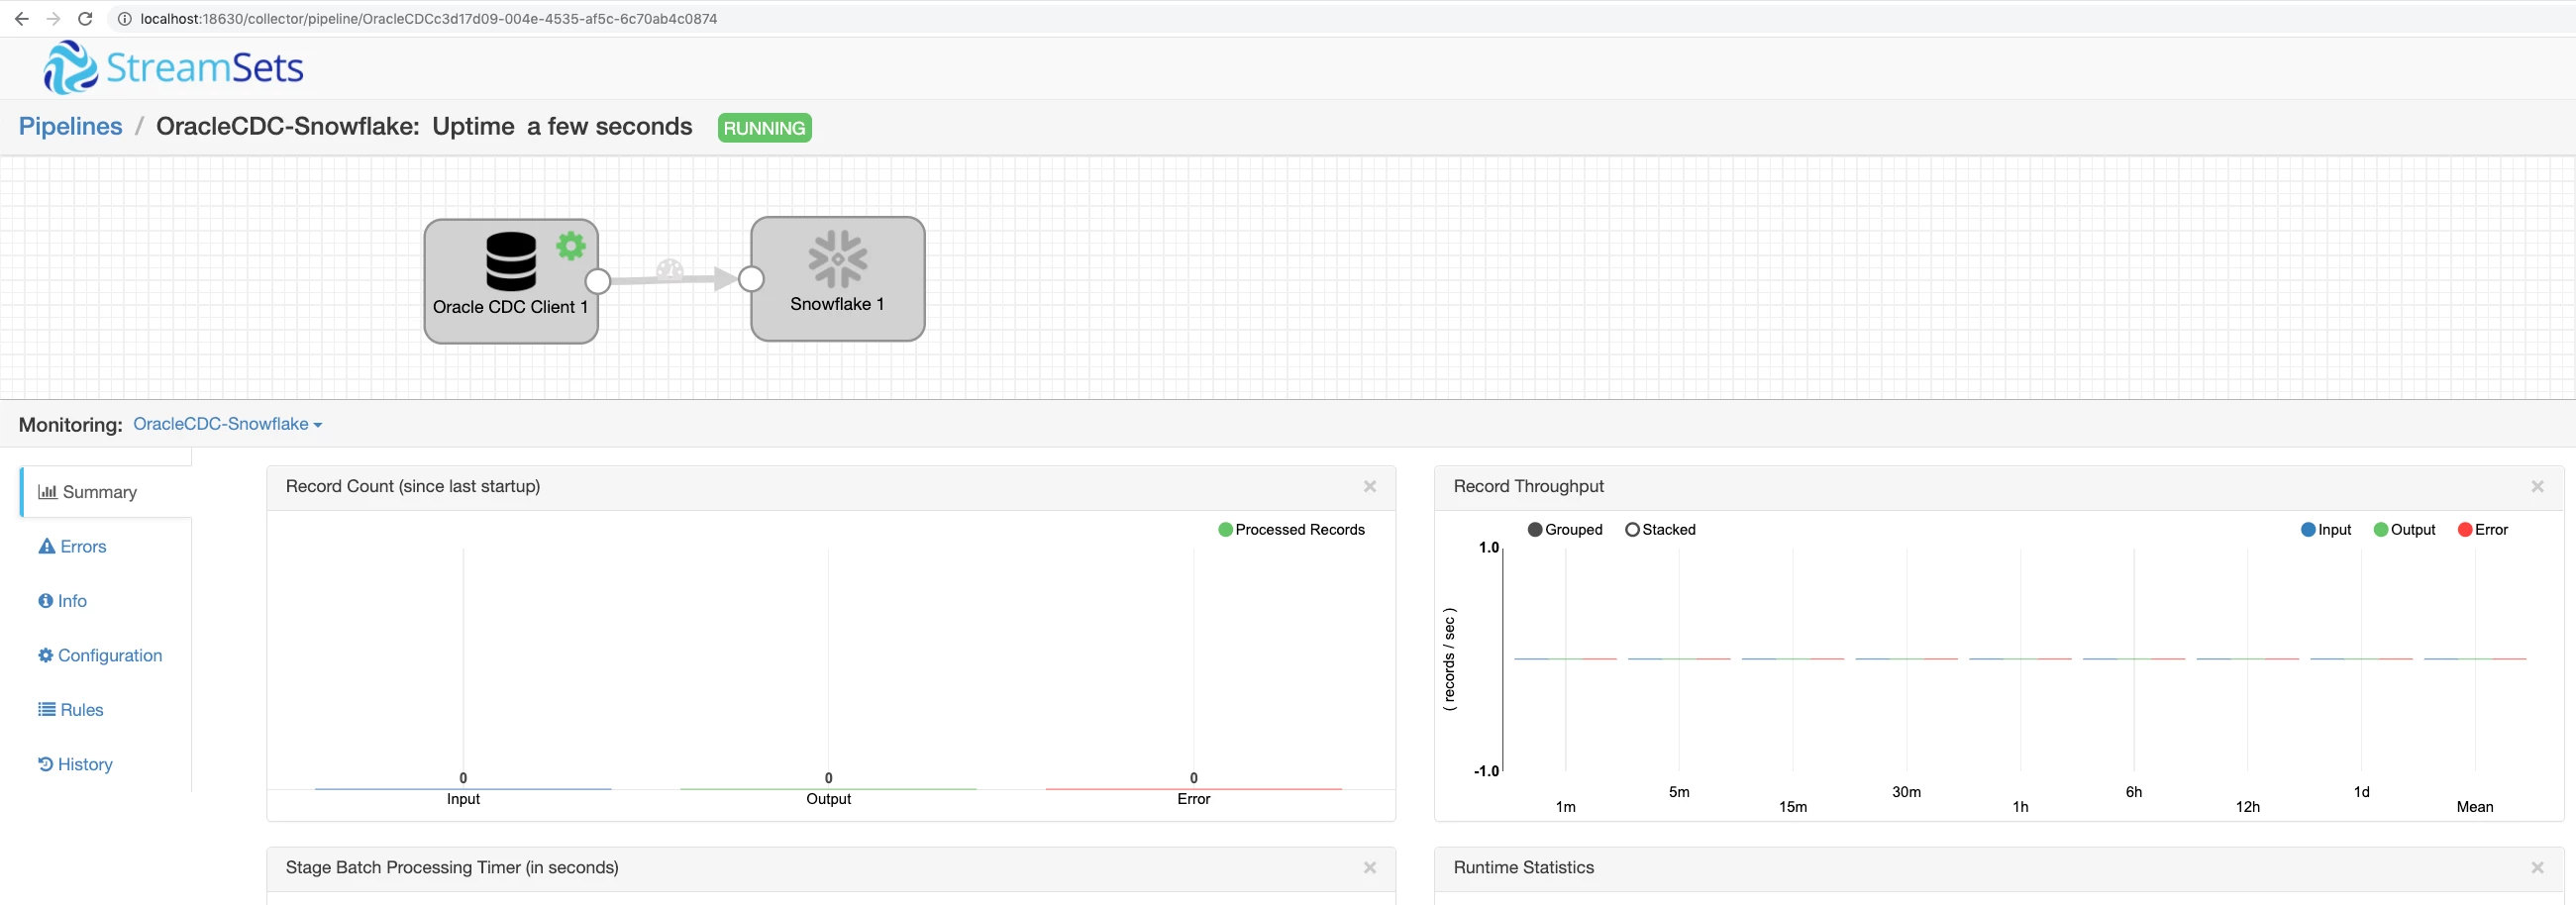Open the OracleCDC-Snowflake monitoring dropdown
Screen dimensions: 2576x905
click(x=227, y=424)
